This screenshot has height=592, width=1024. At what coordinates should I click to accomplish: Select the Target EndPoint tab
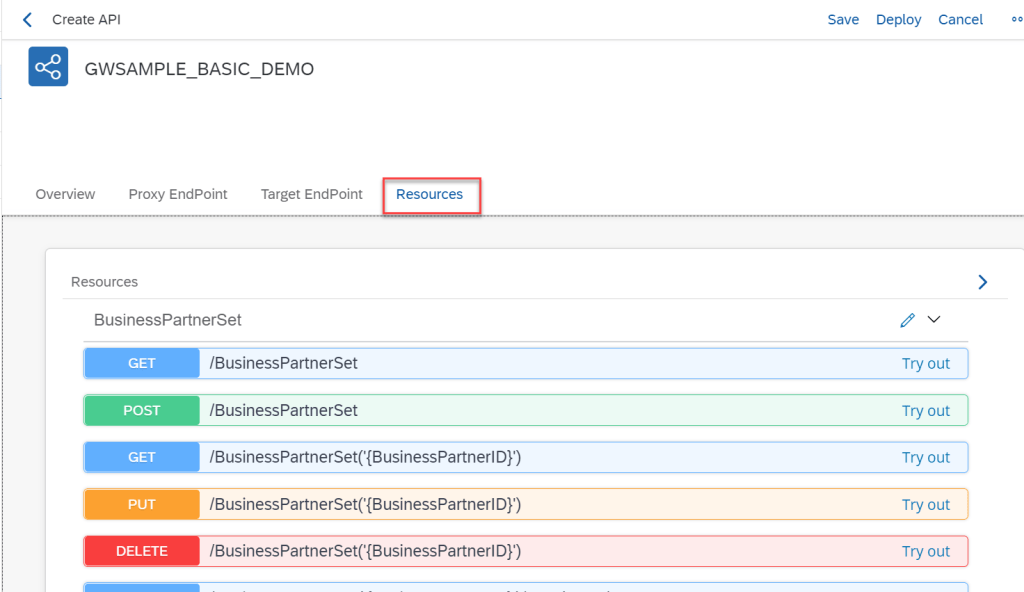coord(311,194)
